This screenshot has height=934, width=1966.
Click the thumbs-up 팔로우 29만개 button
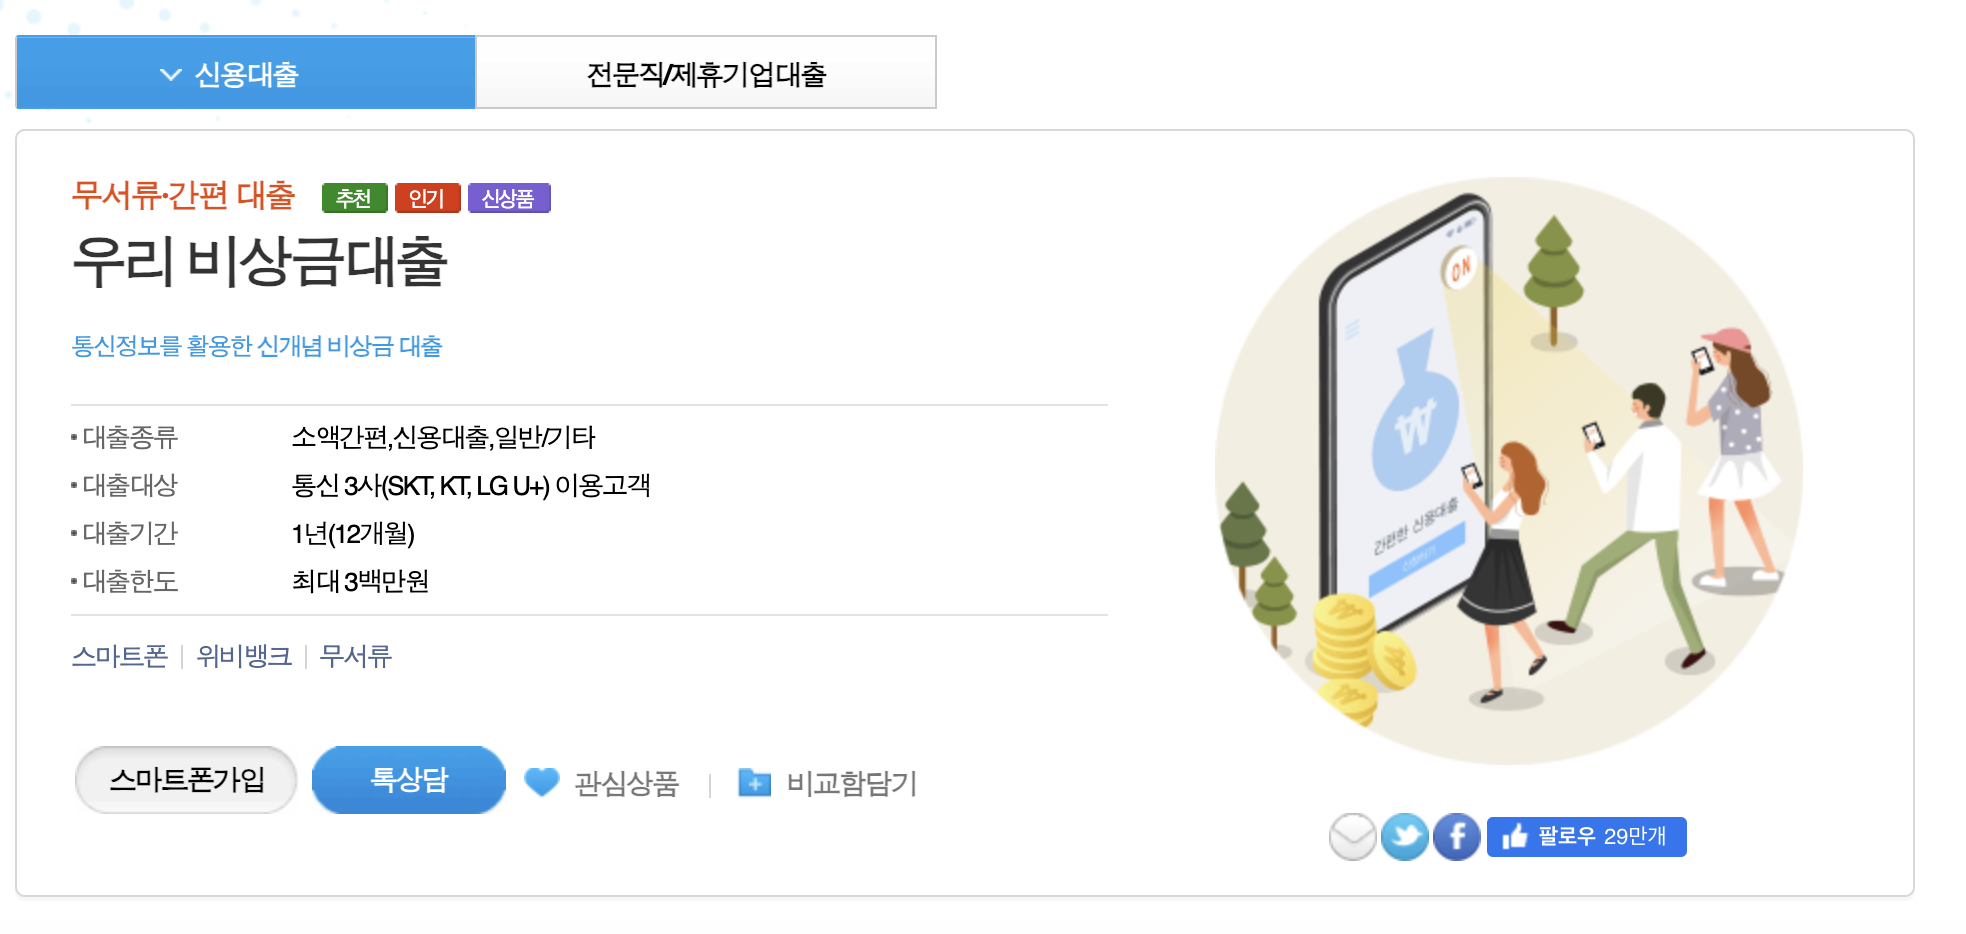pos(1586,836)
